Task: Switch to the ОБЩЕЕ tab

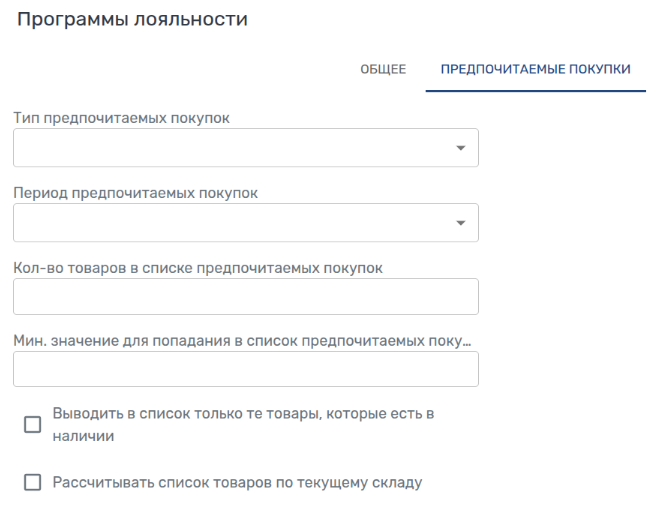Action: click(383, 69)
